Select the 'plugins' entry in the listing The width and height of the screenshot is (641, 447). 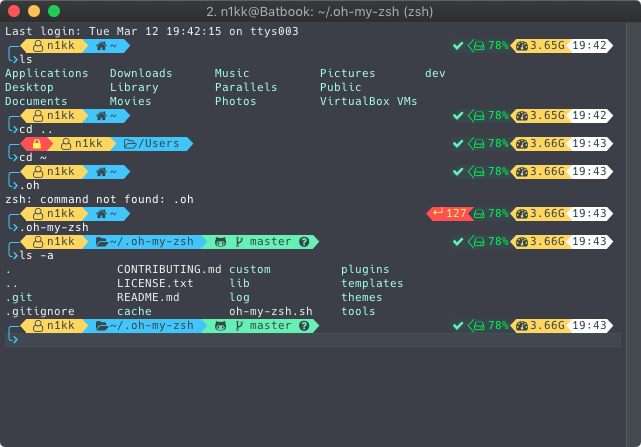(365, 270)
